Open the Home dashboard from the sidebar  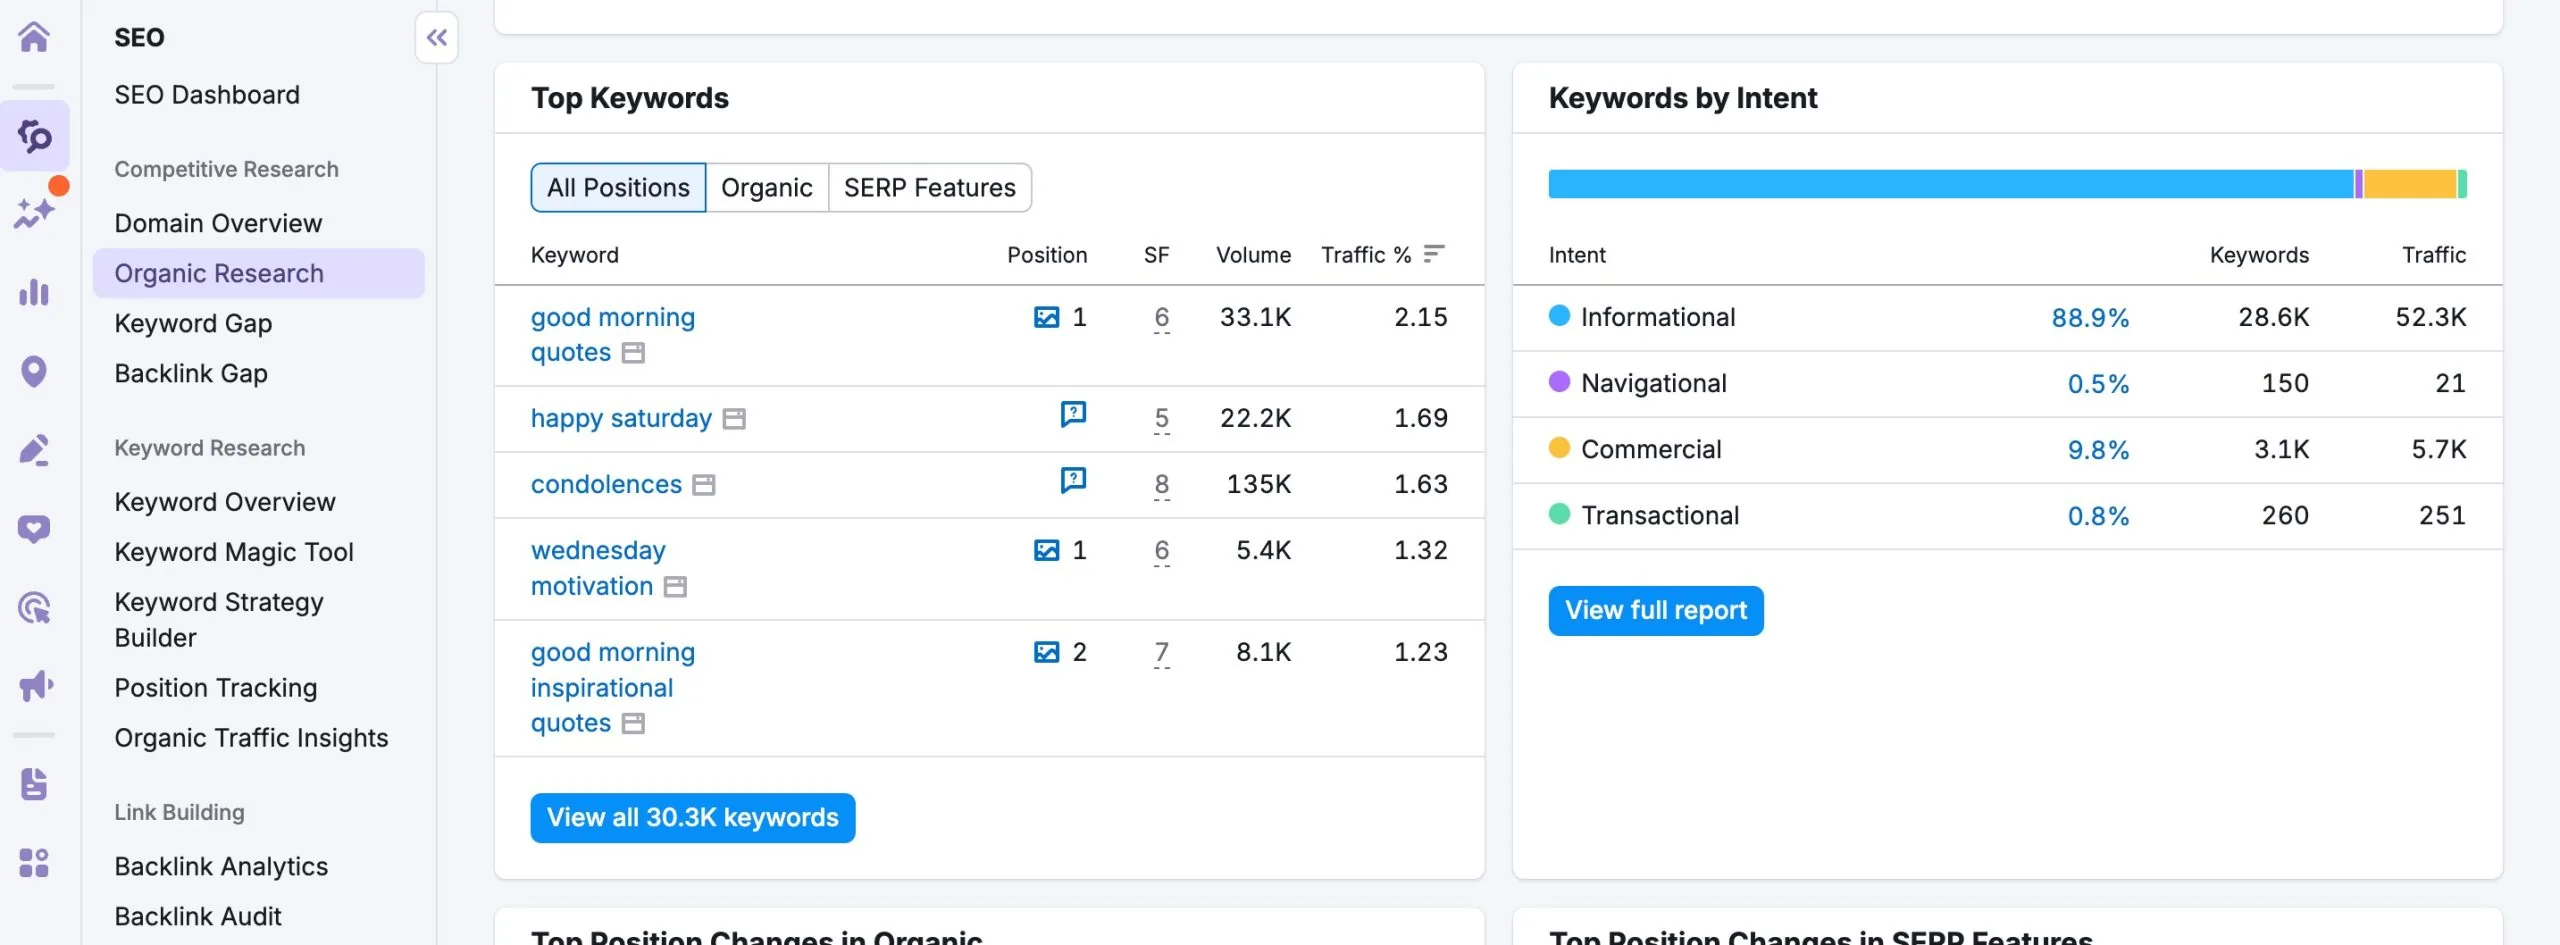[x=35, y=37]
